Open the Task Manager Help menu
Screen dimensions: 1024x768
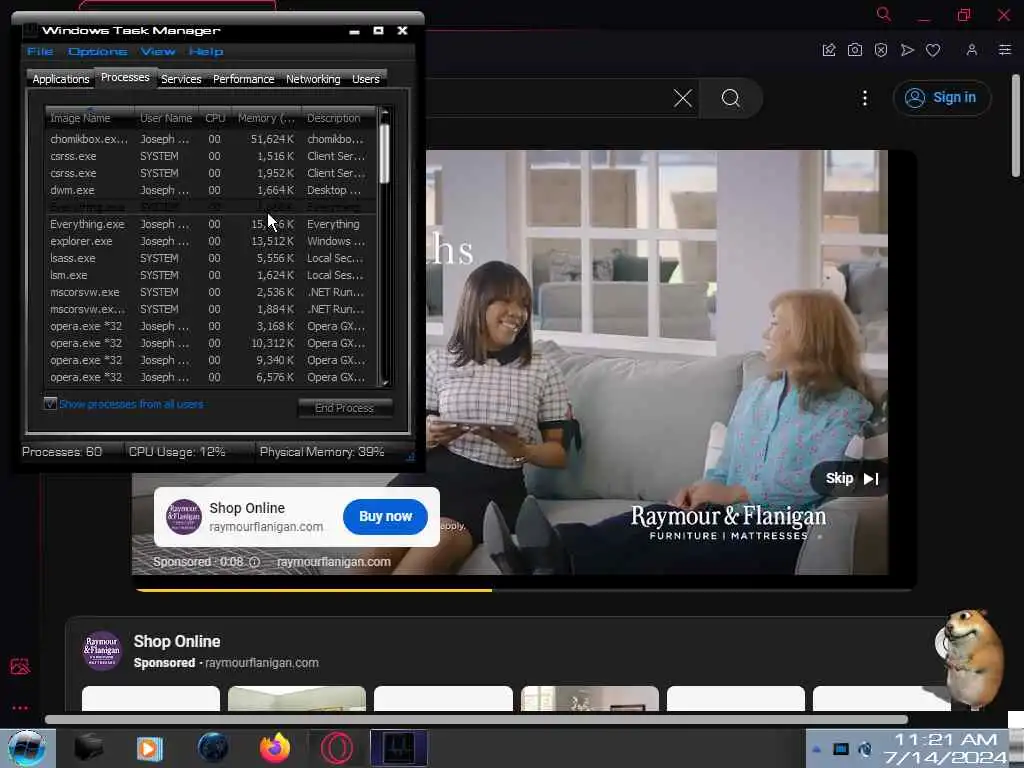(206, 52)
